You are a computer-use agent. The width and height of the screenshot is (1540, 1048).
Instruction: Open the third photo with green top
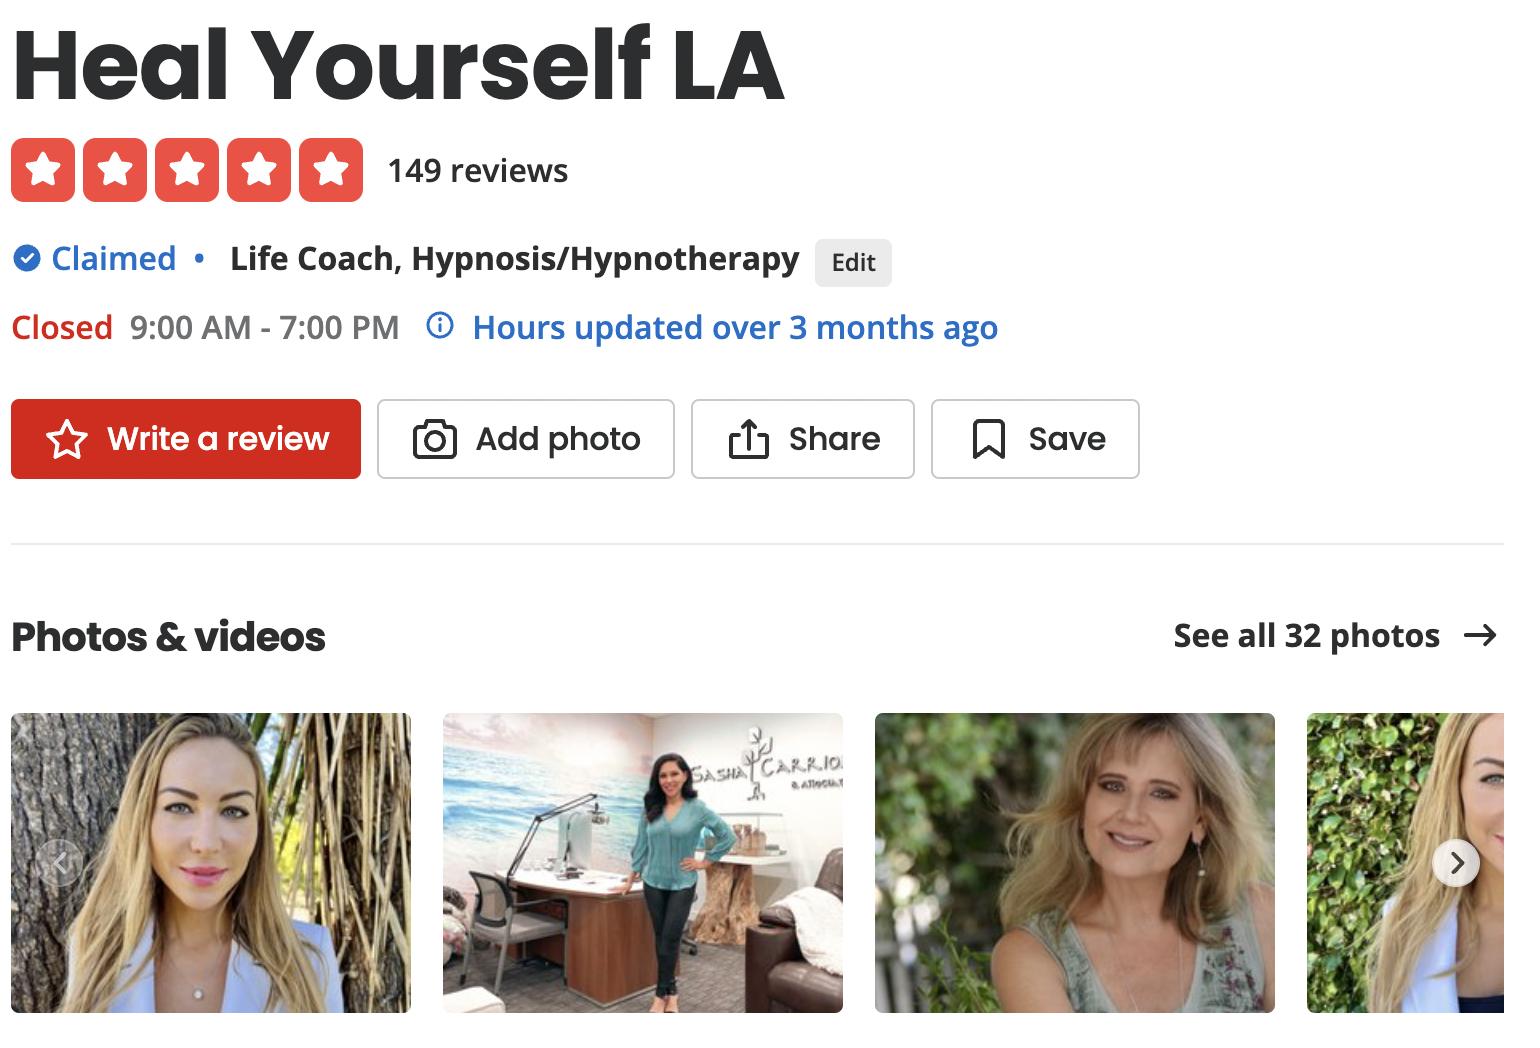pyautogui.click(x=1075, y=862)
